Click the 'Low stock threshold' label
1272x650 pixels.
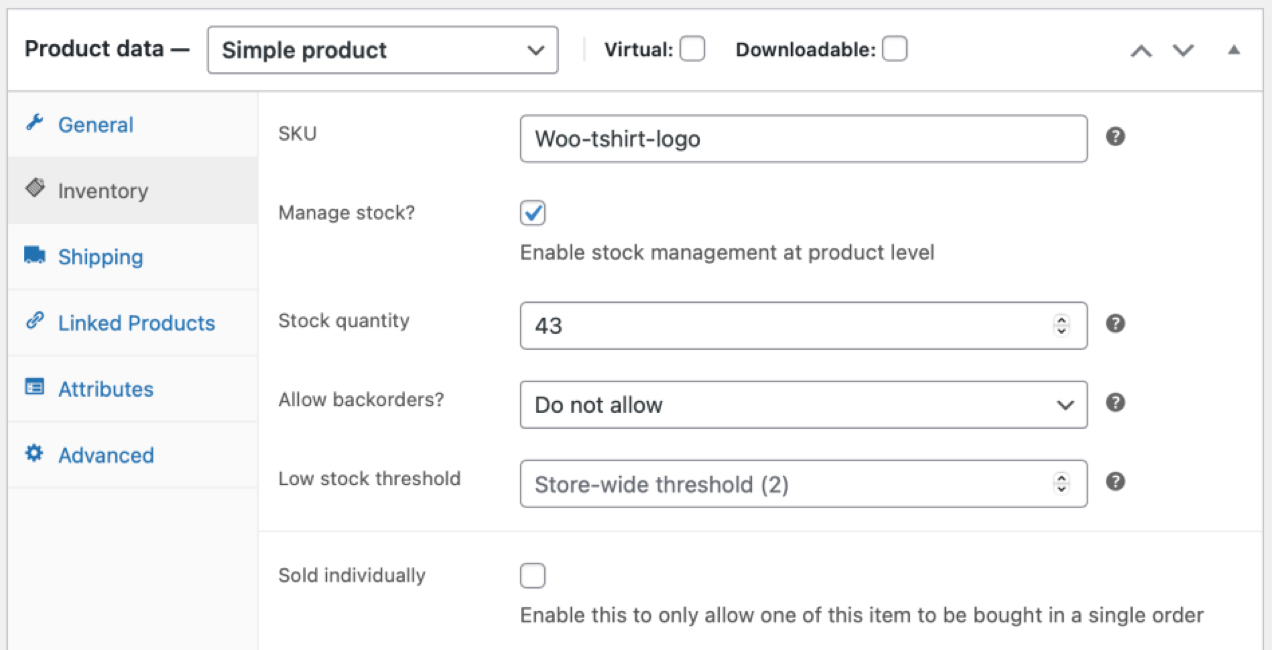tap(369, 478)
